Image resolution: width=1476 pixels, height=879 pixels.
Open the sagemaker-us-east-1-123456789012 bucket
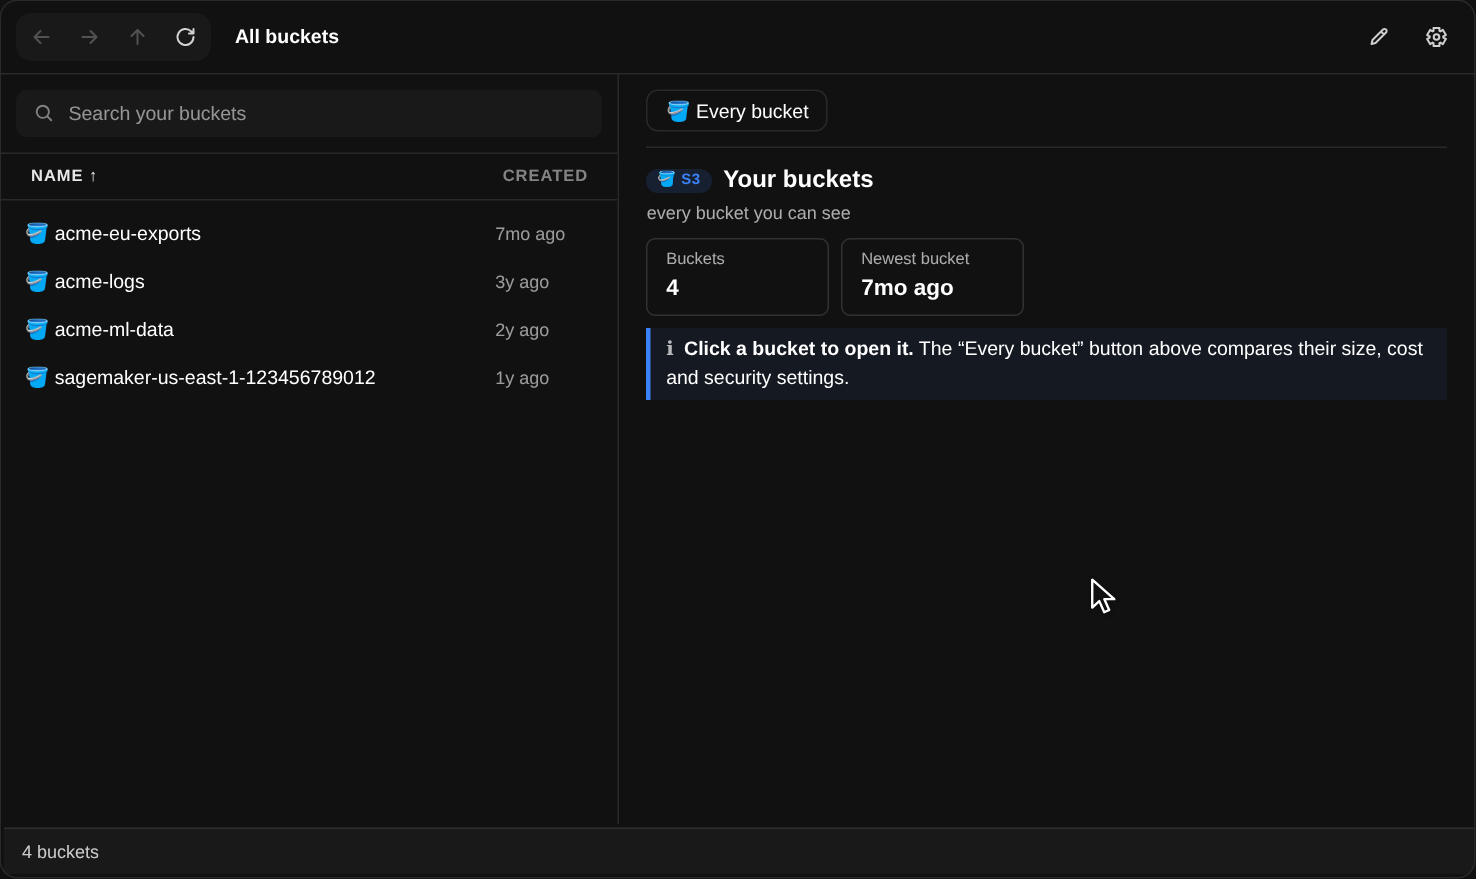pyautogui.click(x=309, y=377)
